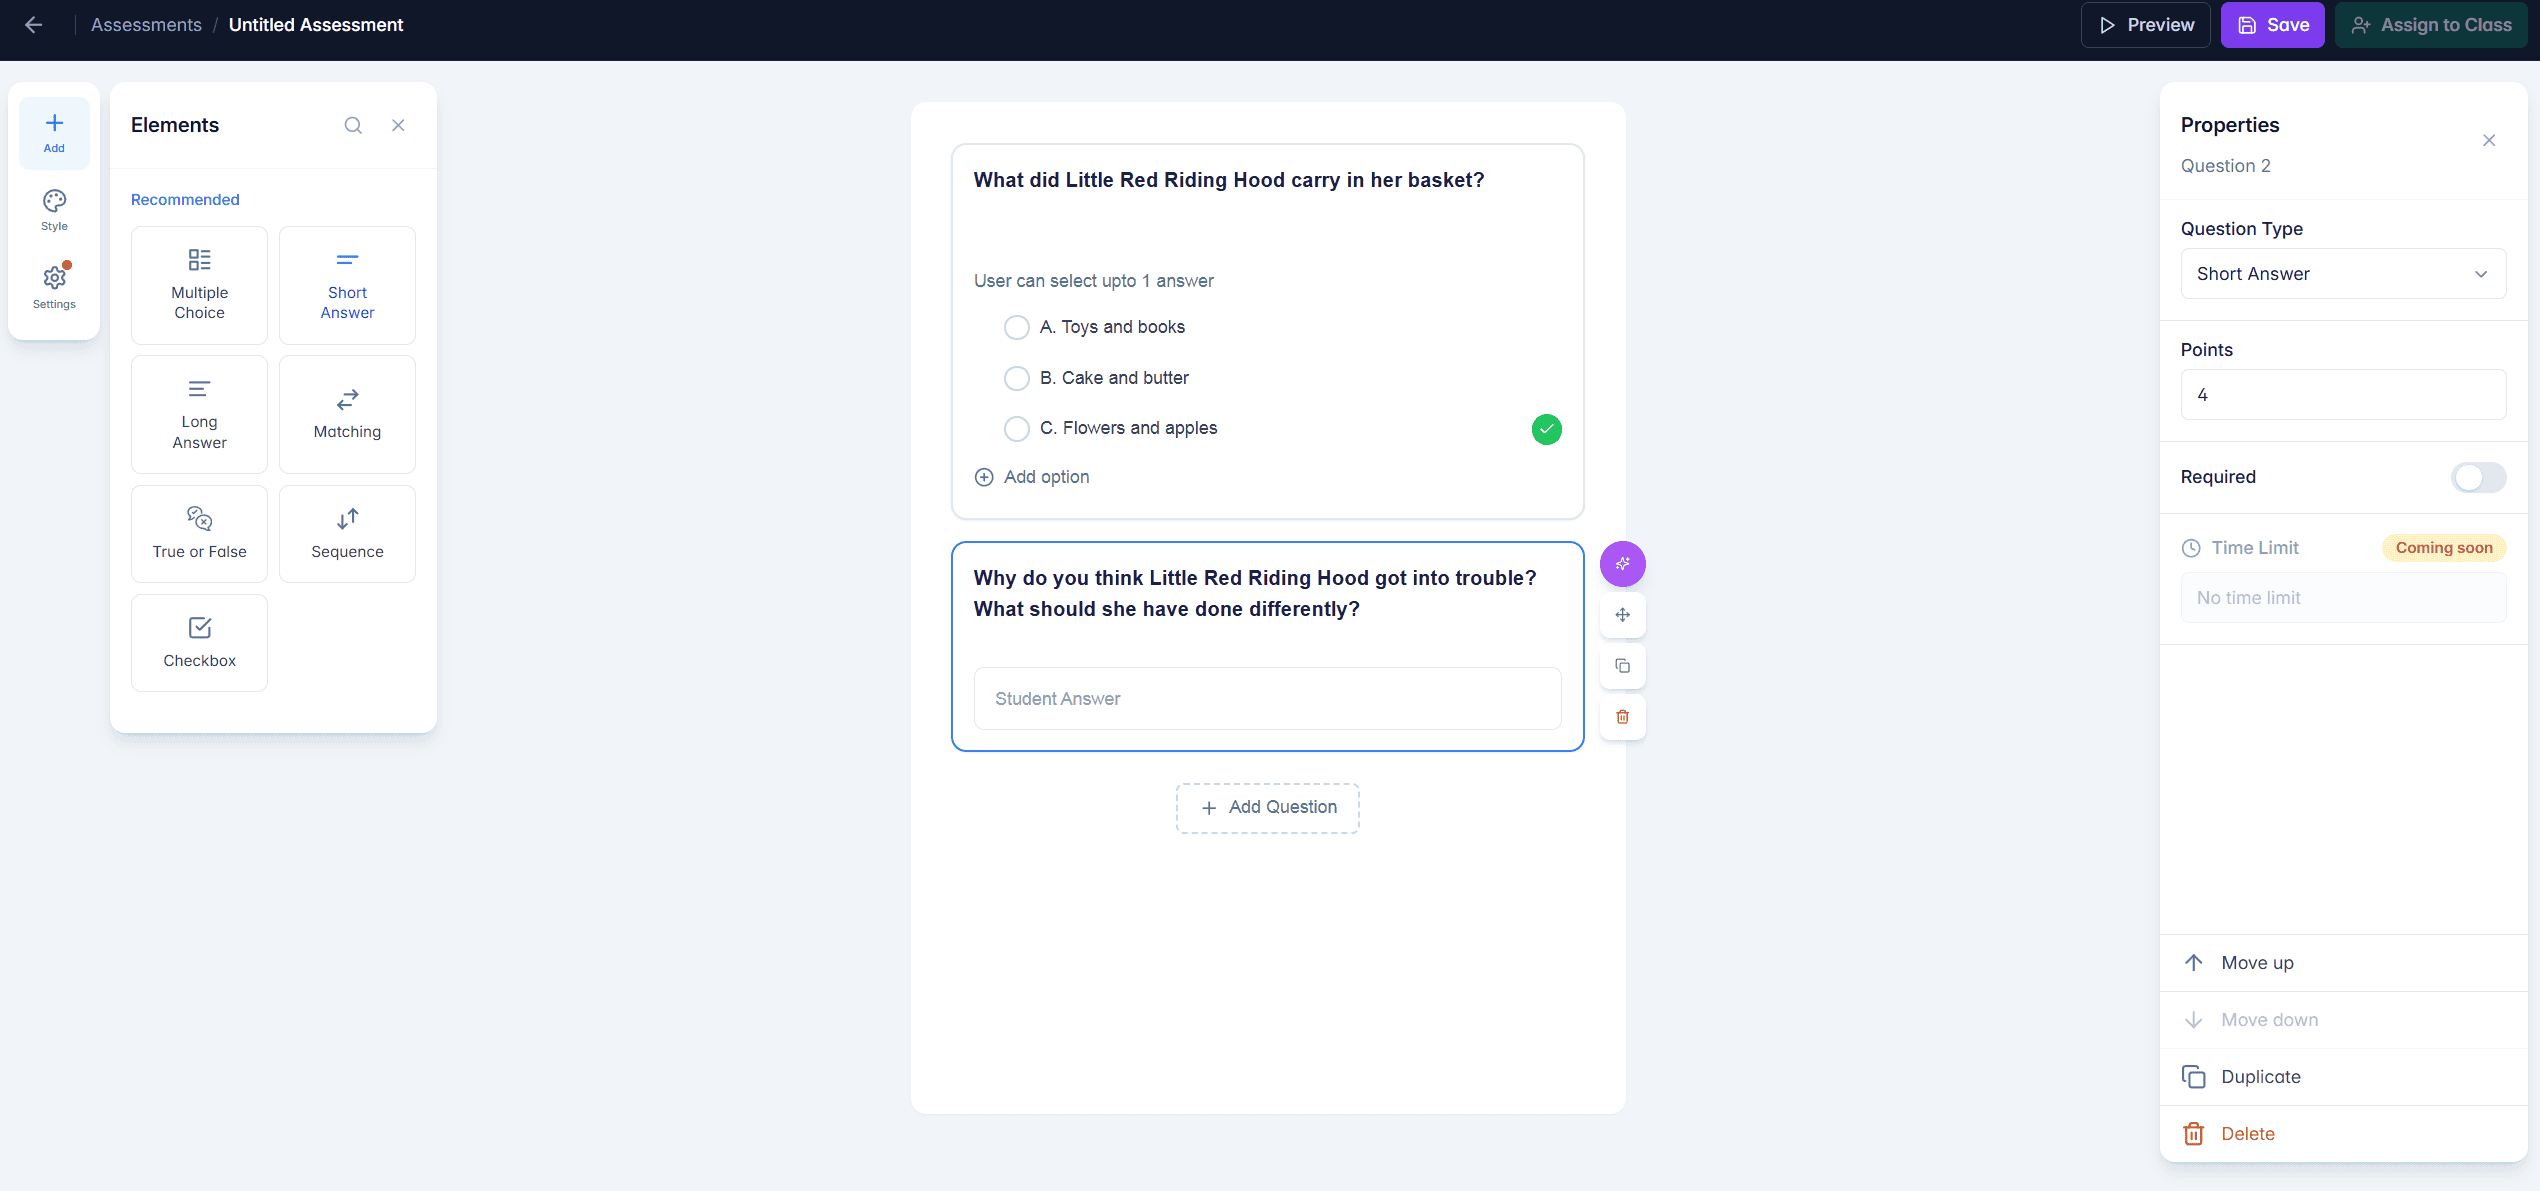The image size is (2540, 1191).
Task: Delete question 2 using the trash icon
Action: [x=1622, y=717]
